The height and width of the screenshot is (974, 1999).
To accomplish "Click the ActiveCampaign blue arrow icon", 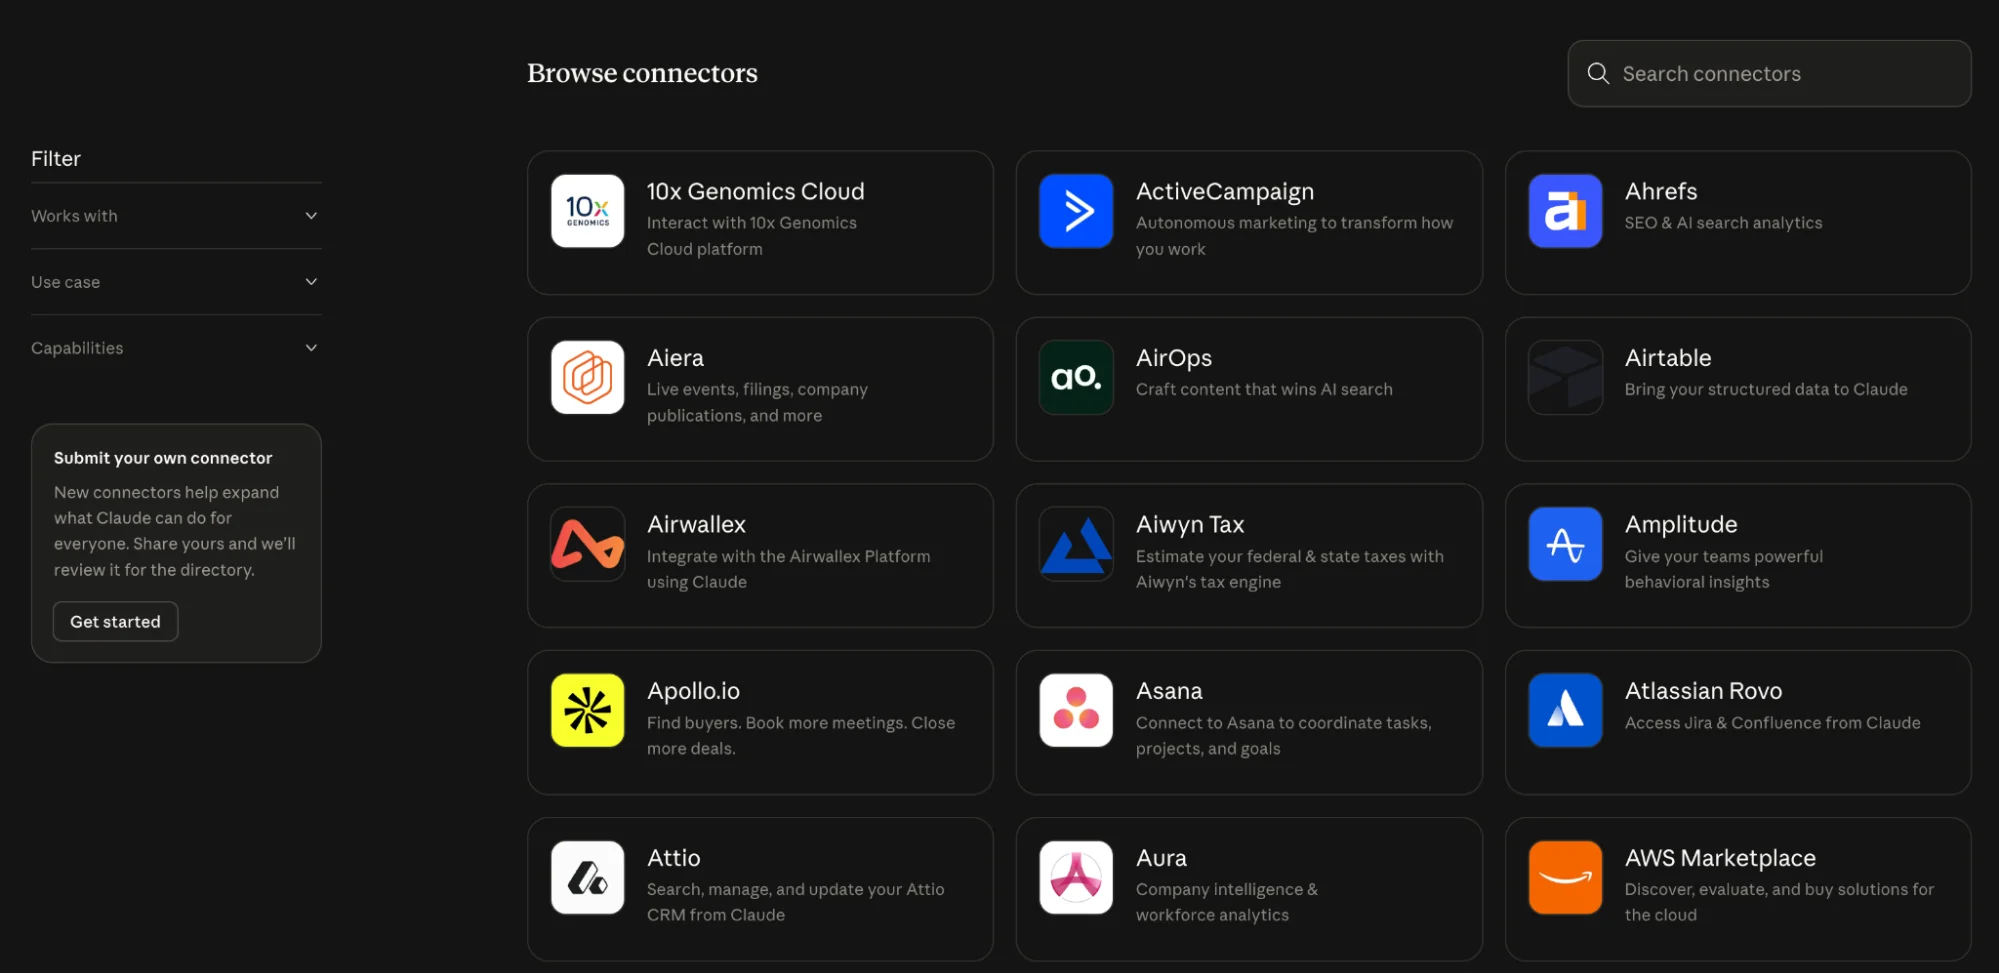I will [1076, 211].
